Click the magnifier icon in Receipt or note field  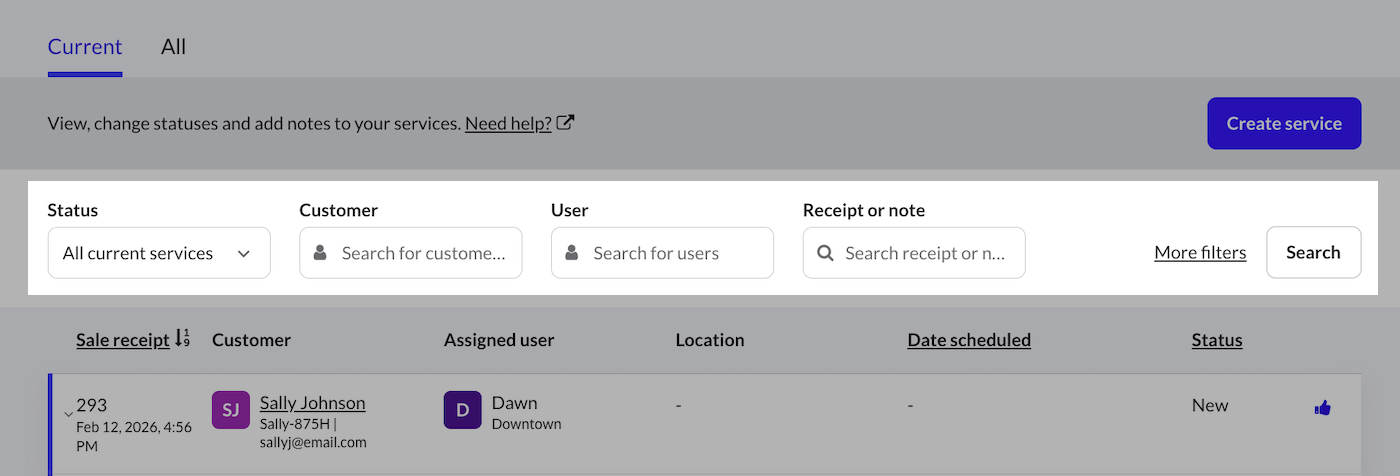point(825,253)
